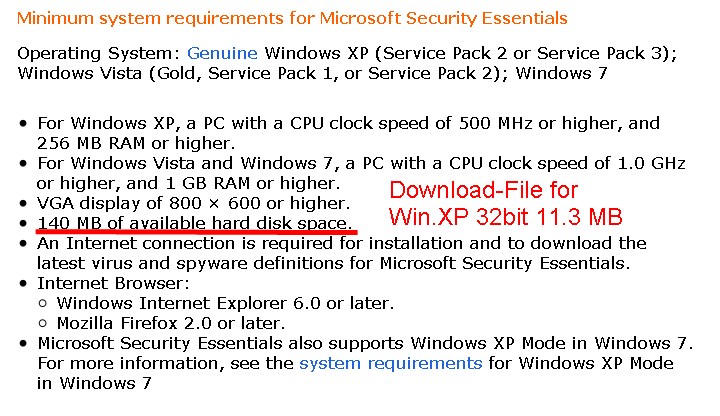Click the red Download-File for annotation
Image resolution: width=720 pixels, height=416 pixels.
(484, 190)
